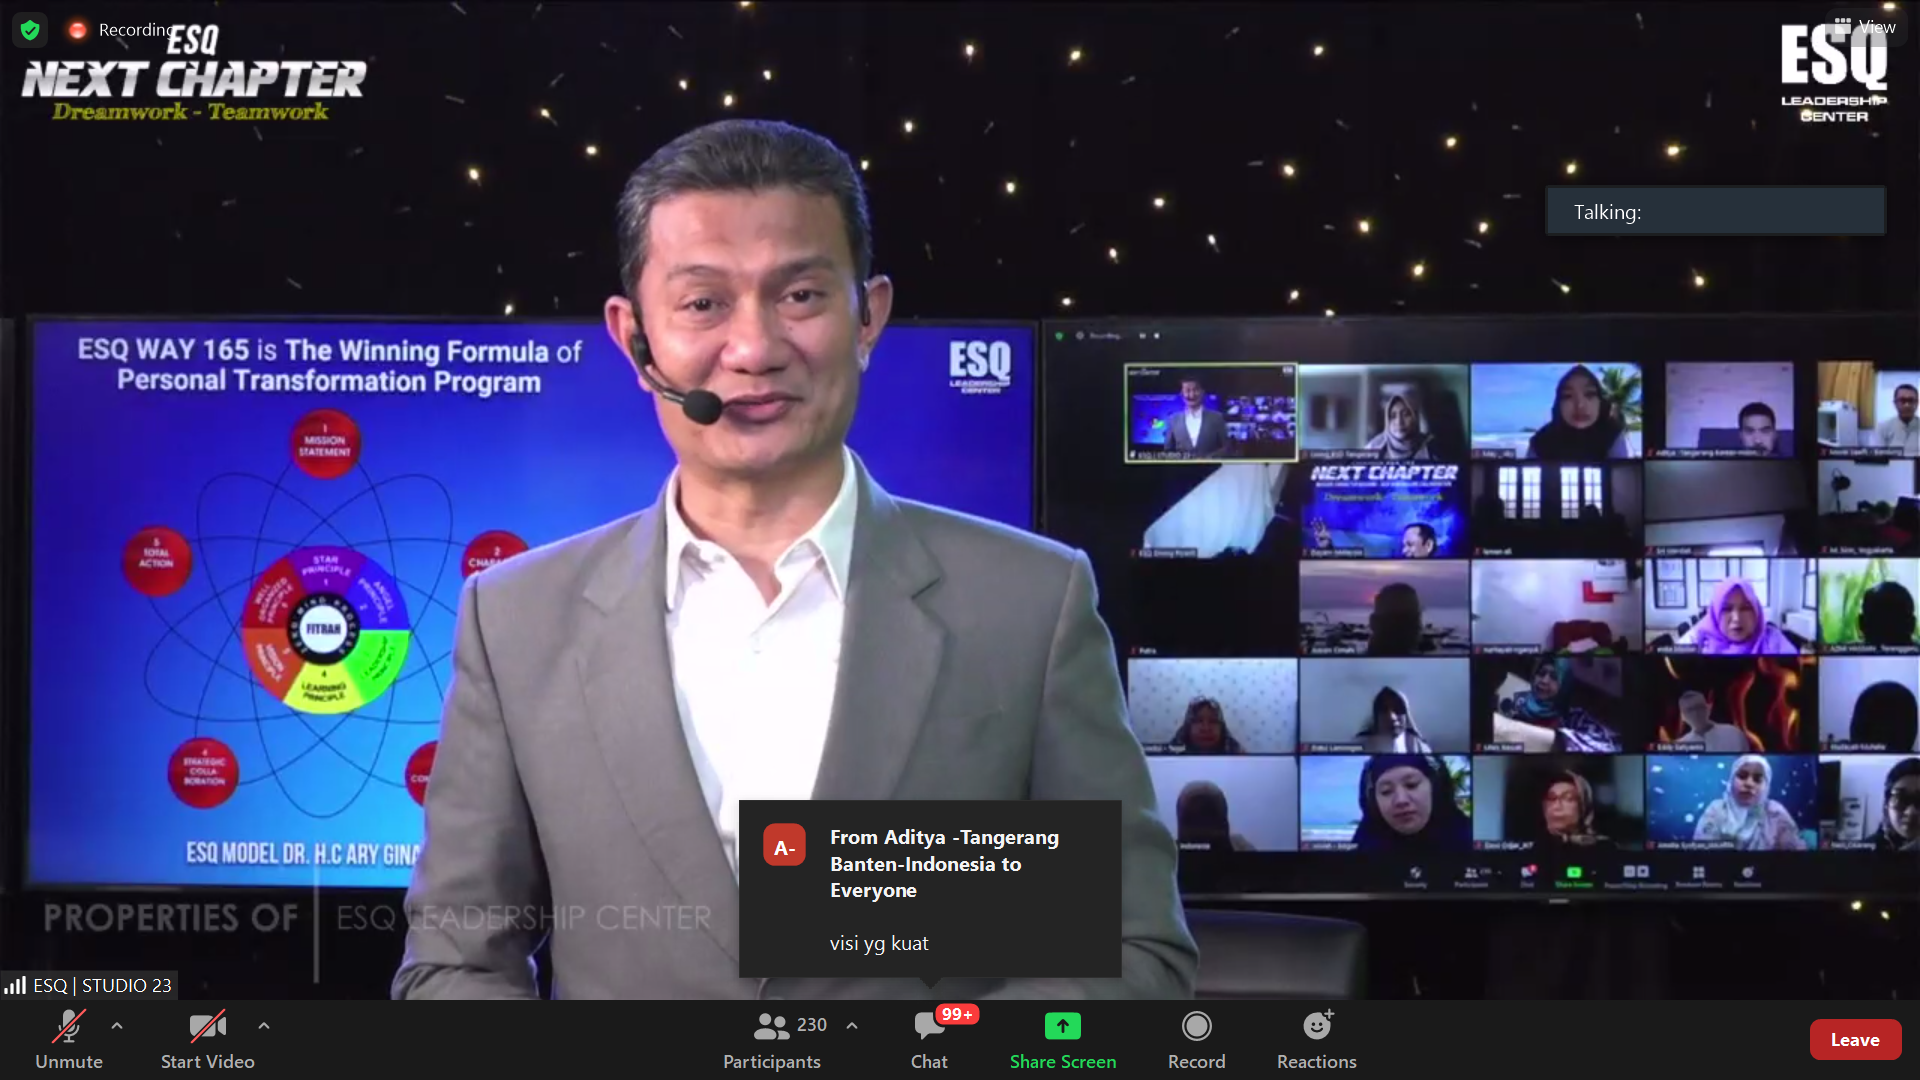Open the Chat panel icon

click(x=928, y=1026)
